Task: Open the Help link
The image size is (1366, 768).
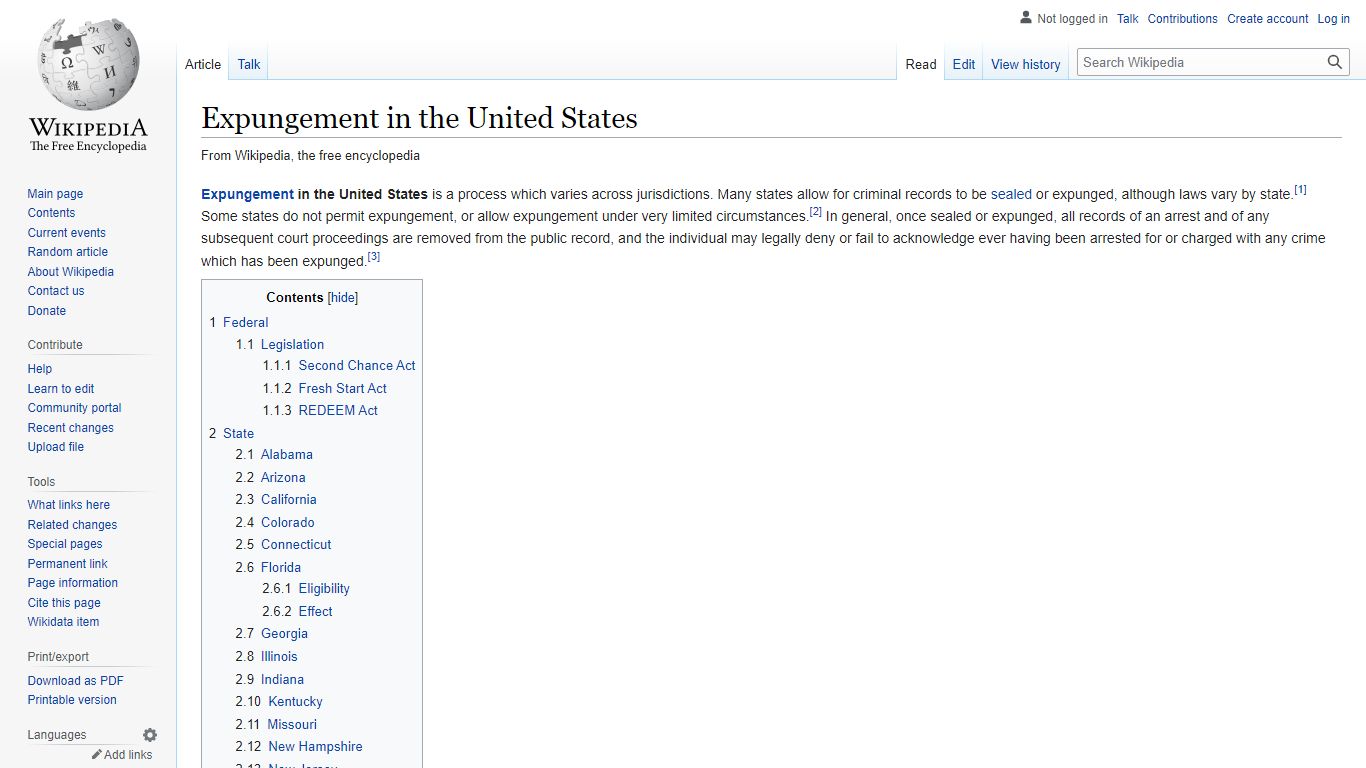Action: click(40, 369)
